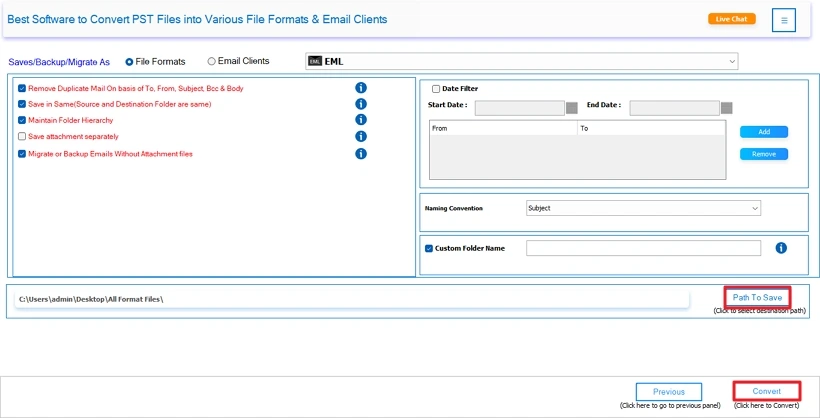Open the Naming Convention Subject dropdown
This screenshot has height=418, width=820.
click(x=643, y=208)
